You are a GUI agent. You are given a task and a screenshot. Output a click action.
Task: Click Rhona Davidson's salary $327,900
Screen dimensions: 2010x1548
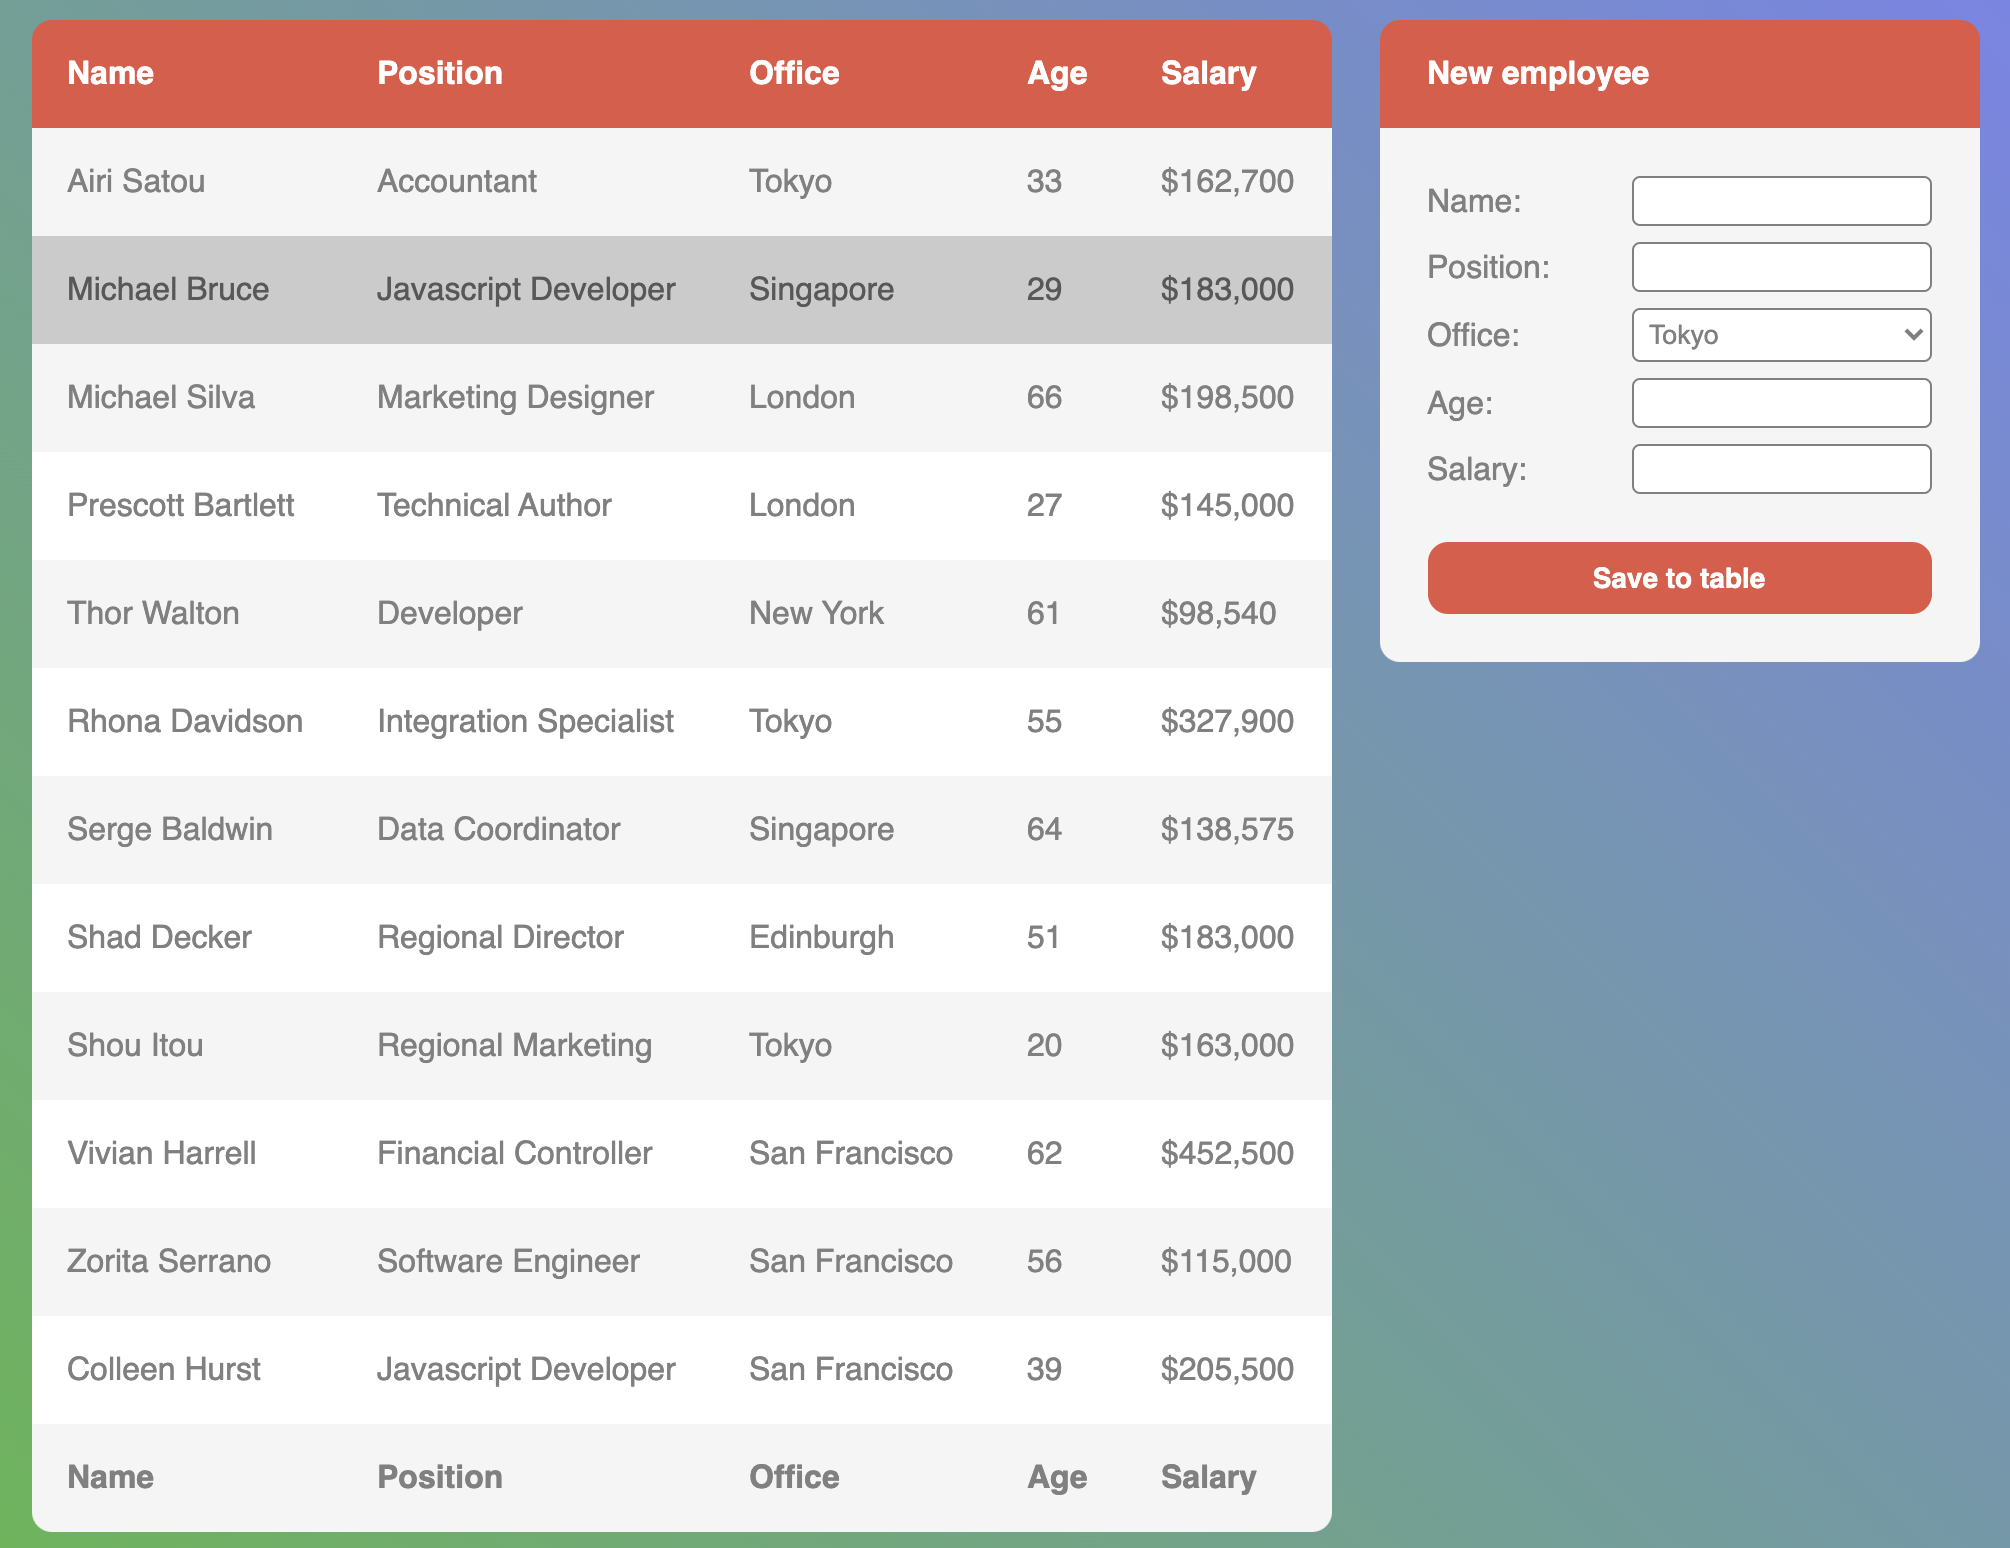(1227, 721)
